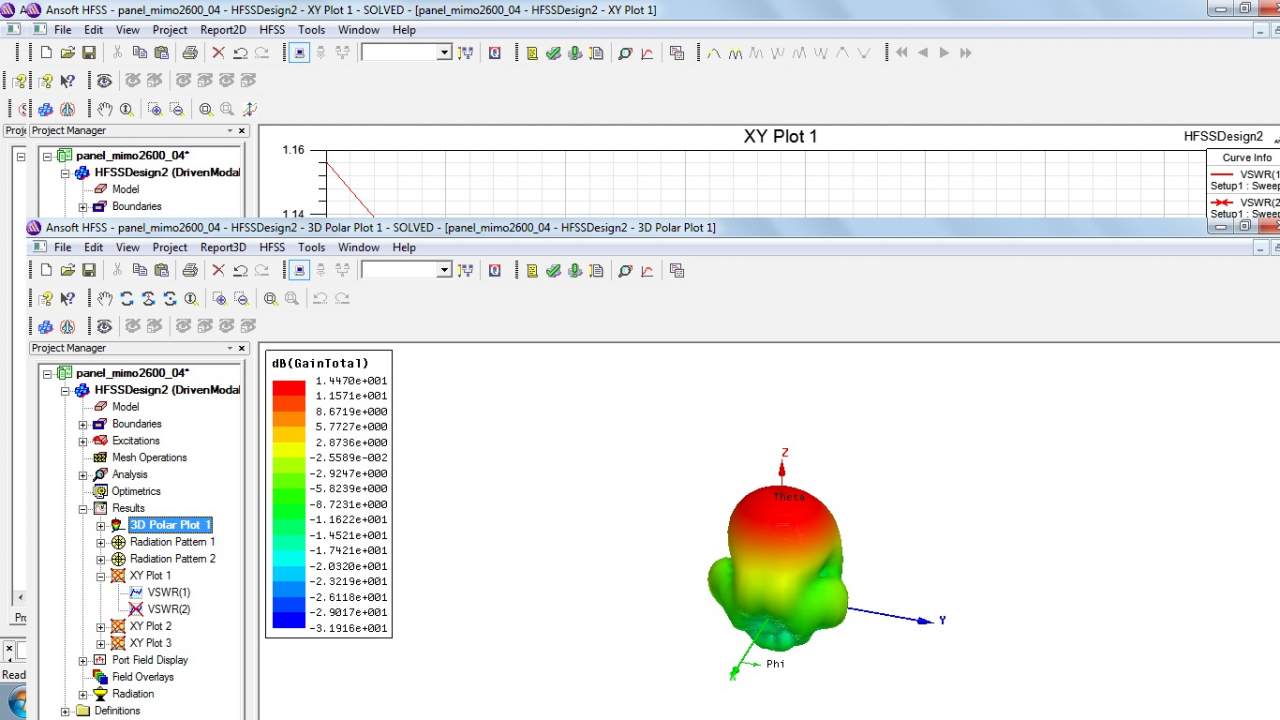Click the red top swatch in the dB(GainTotal) legend

coord(289,387)
